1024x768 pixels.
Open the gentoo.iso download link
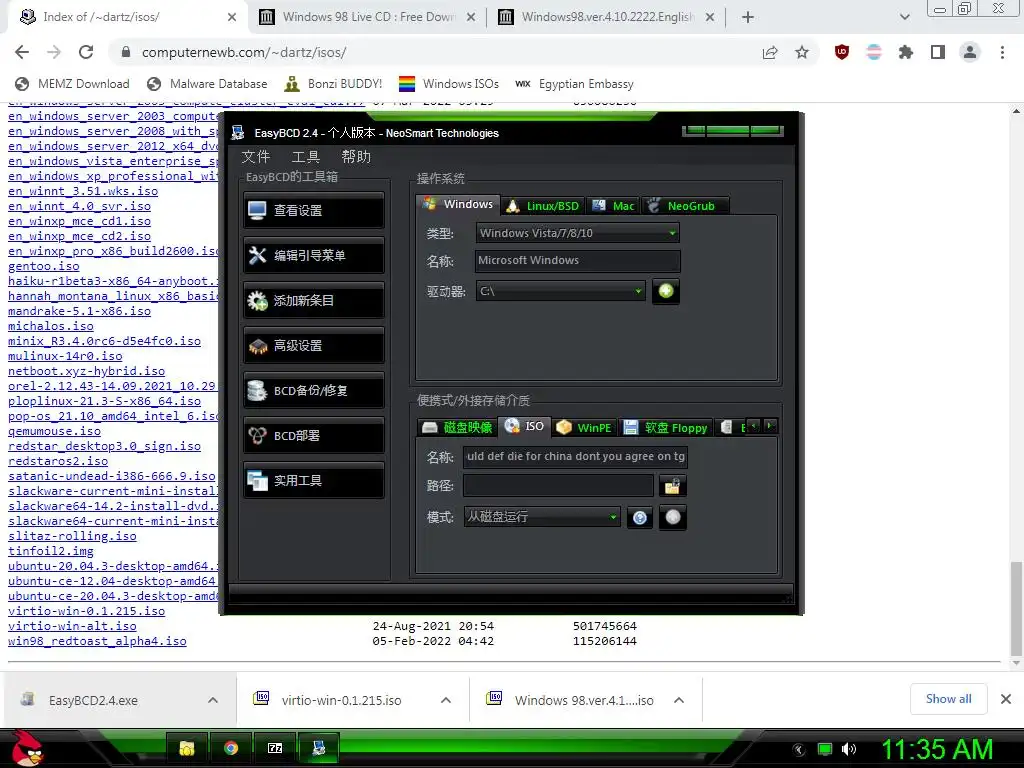coord(44,266)
